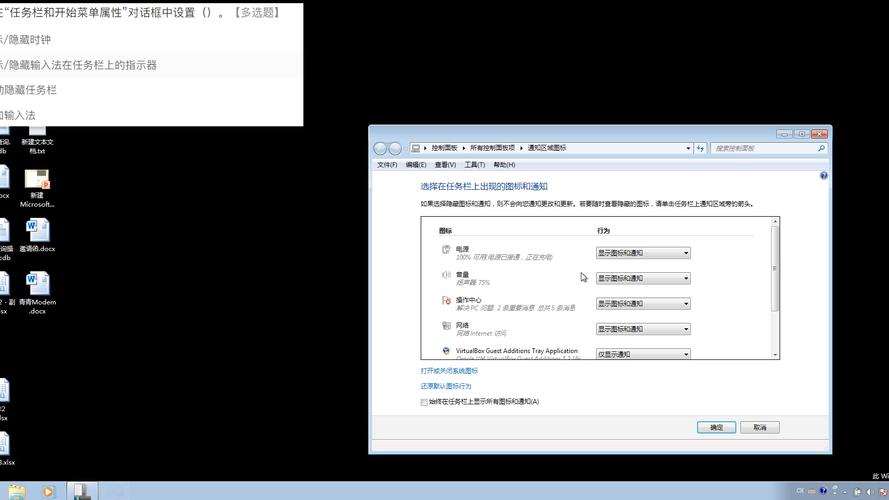Open the 邀请函.docx desktop file
The image size is (889, 500).
click(x=37, y=232)
